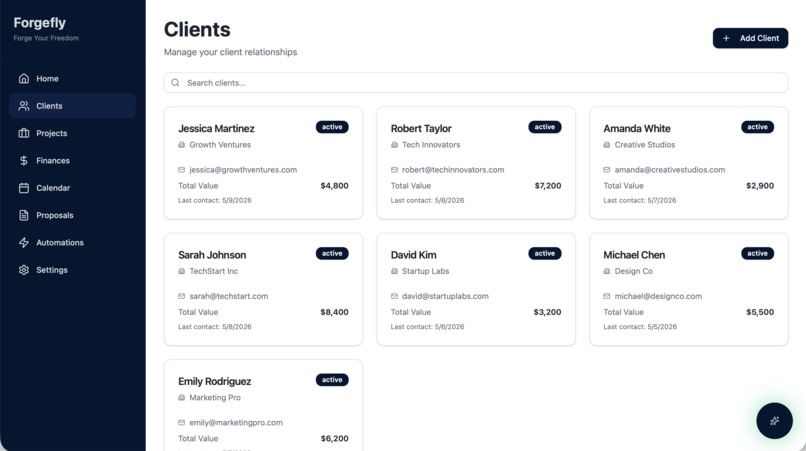806x451 pixels.
Task: Open Emily Rodriguez client card
Action: [x=263, y=405]
